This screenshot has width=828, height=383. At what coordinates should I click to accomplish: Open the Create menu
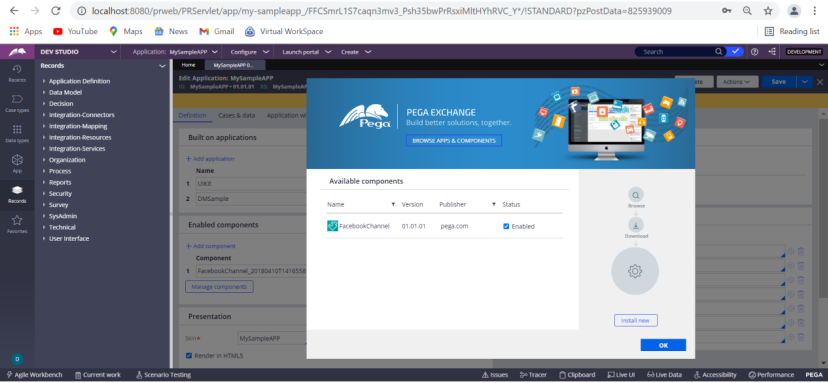(x=356, y=52)
